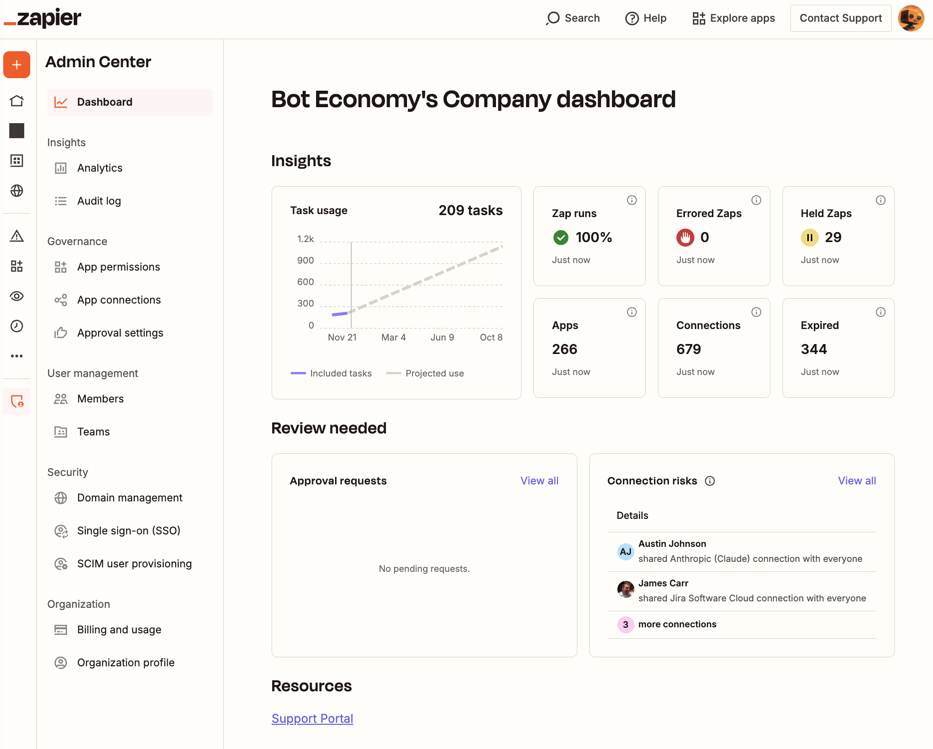Expand the Connection risks info tooltip
933x749 pixels.
tap(710, 481)
